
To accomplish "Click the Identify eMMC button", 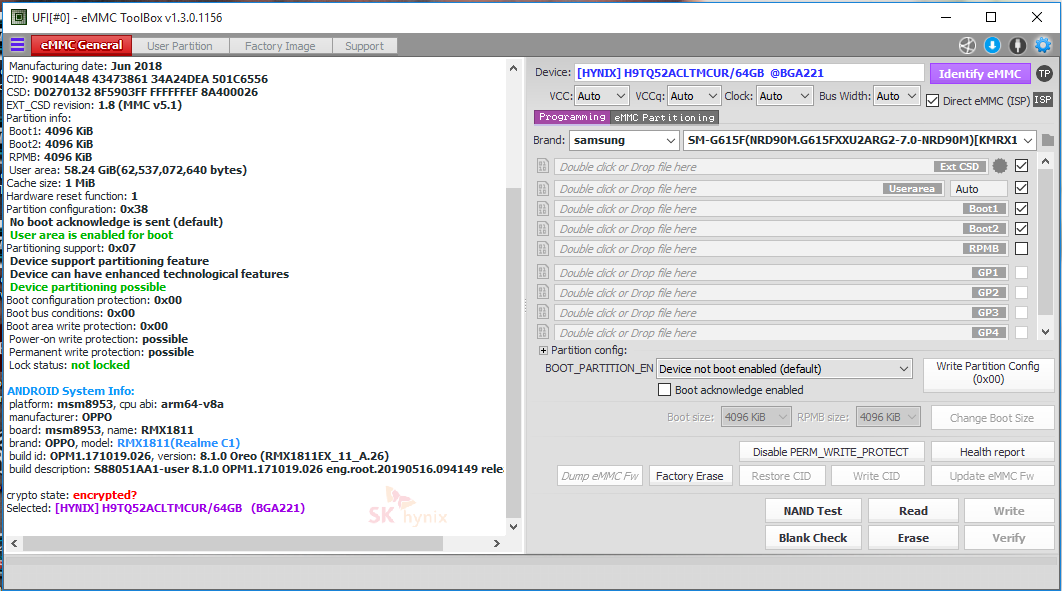I will [979, 74].
